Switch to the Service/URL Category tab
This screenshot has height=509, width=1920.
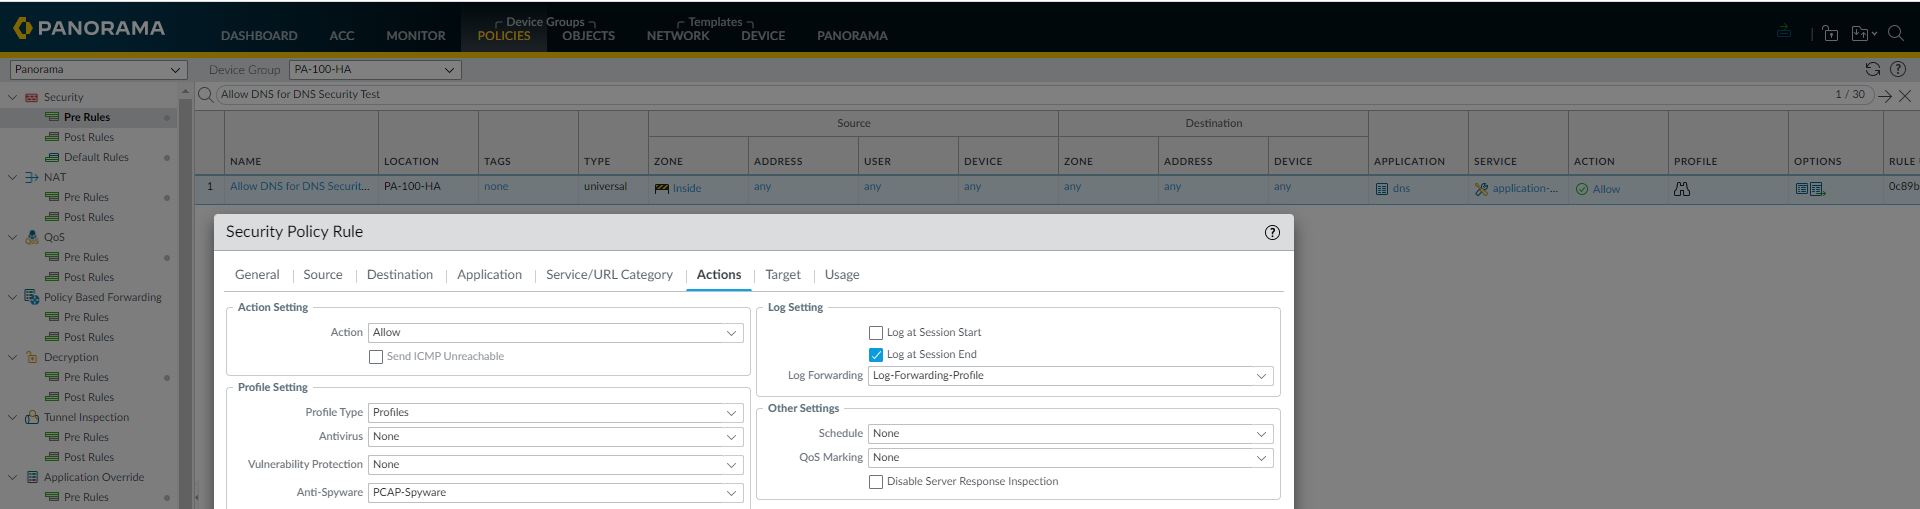click(609, 275)
